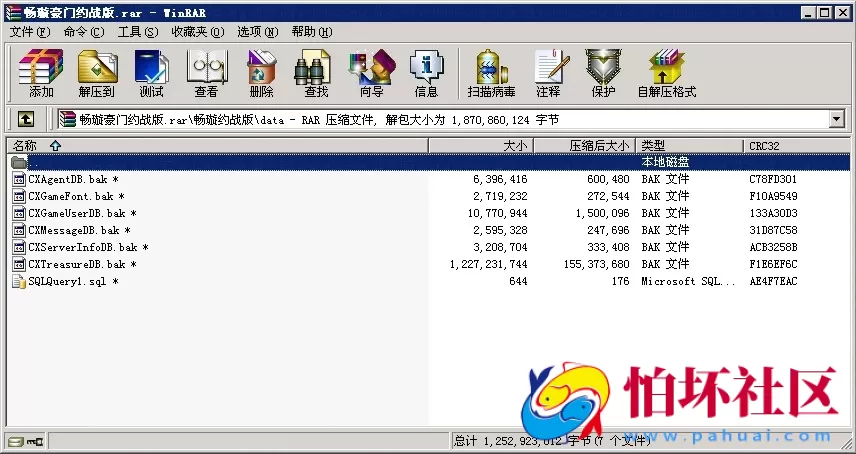856x454 pixels.
Task: Open the 收藏夹(O) menu
Action: 198,32
